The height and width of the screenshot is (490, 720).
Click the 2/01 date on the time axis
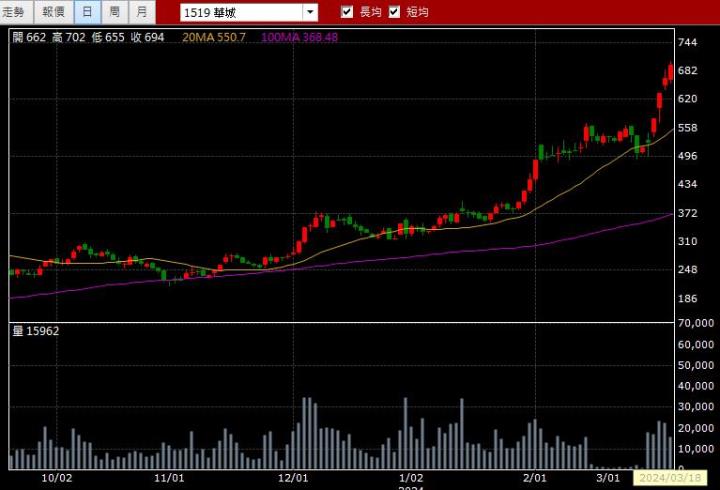click(x=538, y=478)
